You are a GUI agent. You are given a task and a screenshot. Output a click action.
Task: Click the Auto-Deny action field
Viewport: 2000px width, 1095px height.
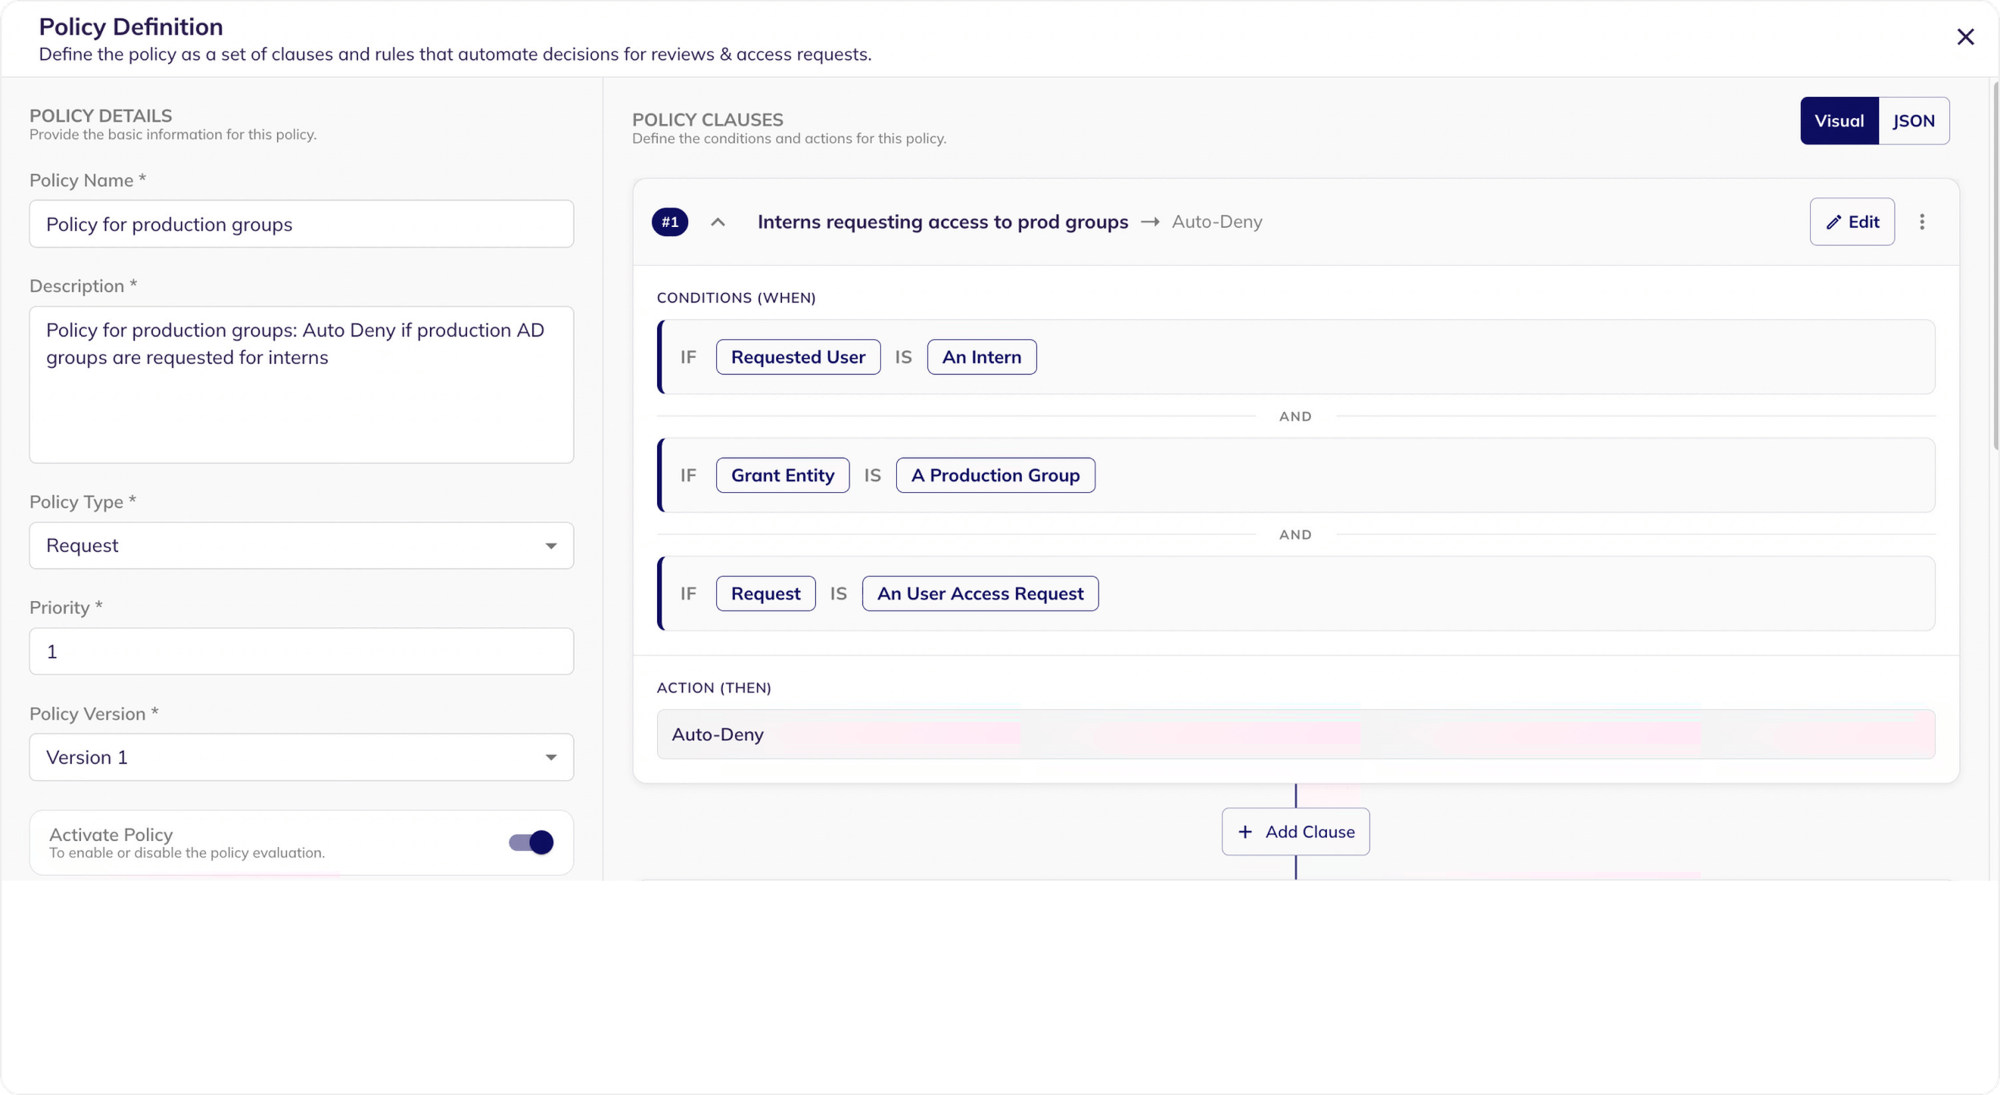[1295, 735]
